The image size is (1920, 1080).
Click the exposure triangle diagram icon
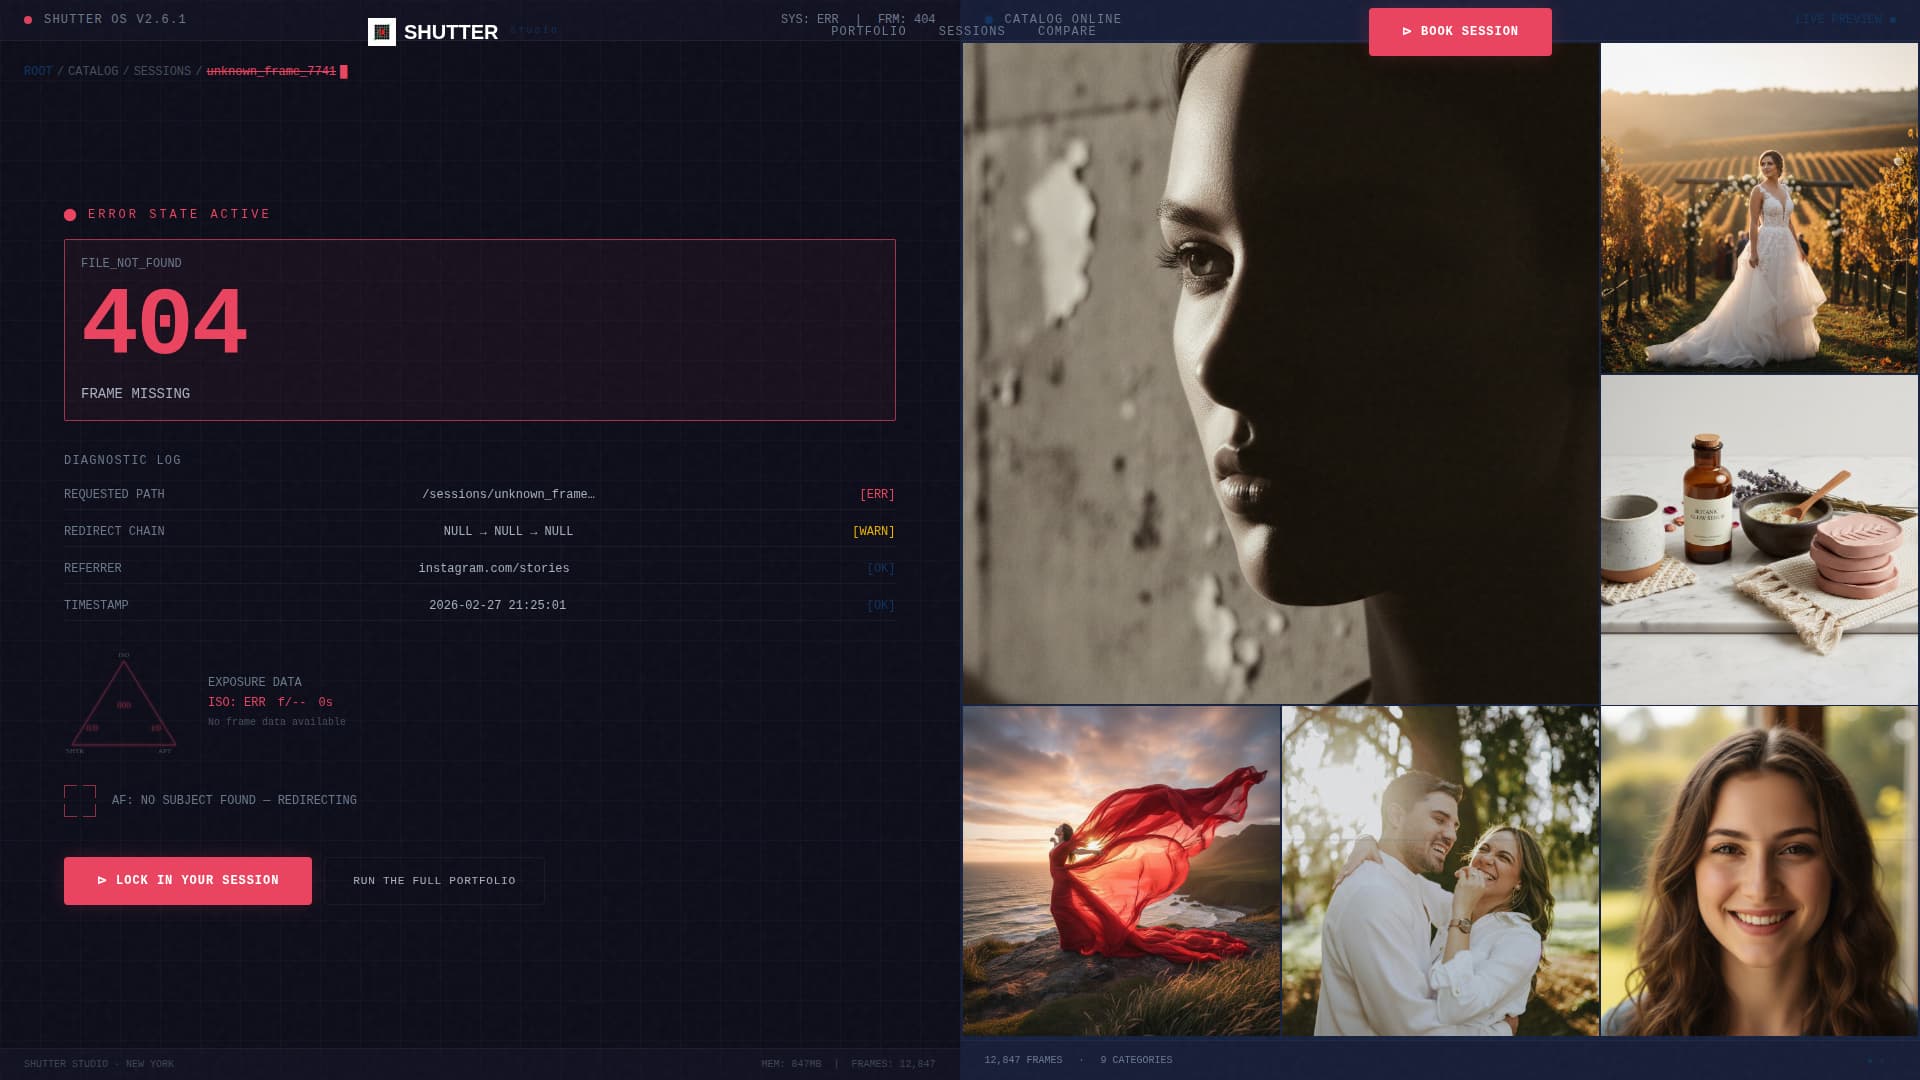pos(123,703)
